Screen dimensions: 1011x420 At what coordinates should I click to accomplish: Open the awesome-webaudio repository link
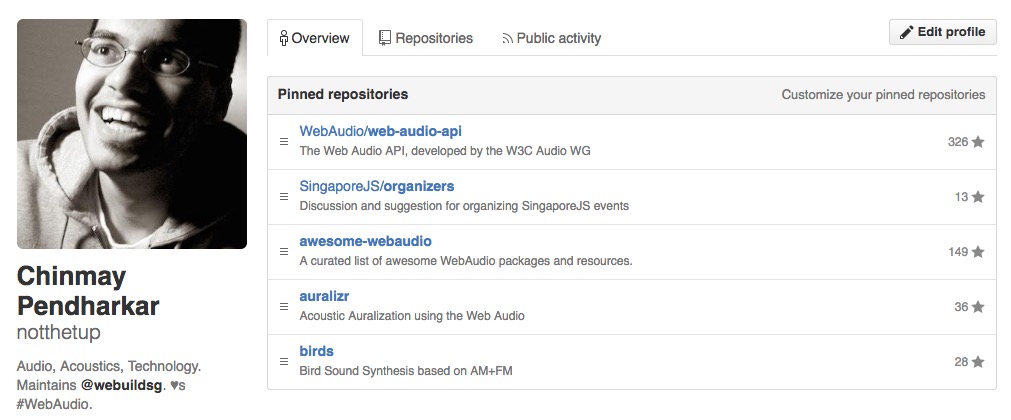pyautogui.click(x=366, y=241)
